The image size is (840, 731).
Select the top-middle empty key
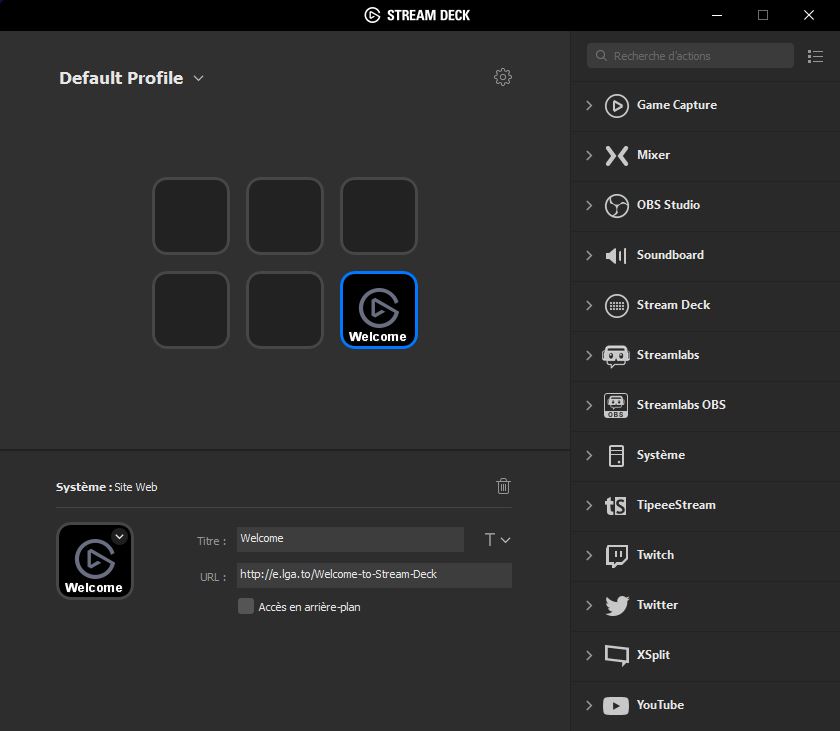click(284, 216)
